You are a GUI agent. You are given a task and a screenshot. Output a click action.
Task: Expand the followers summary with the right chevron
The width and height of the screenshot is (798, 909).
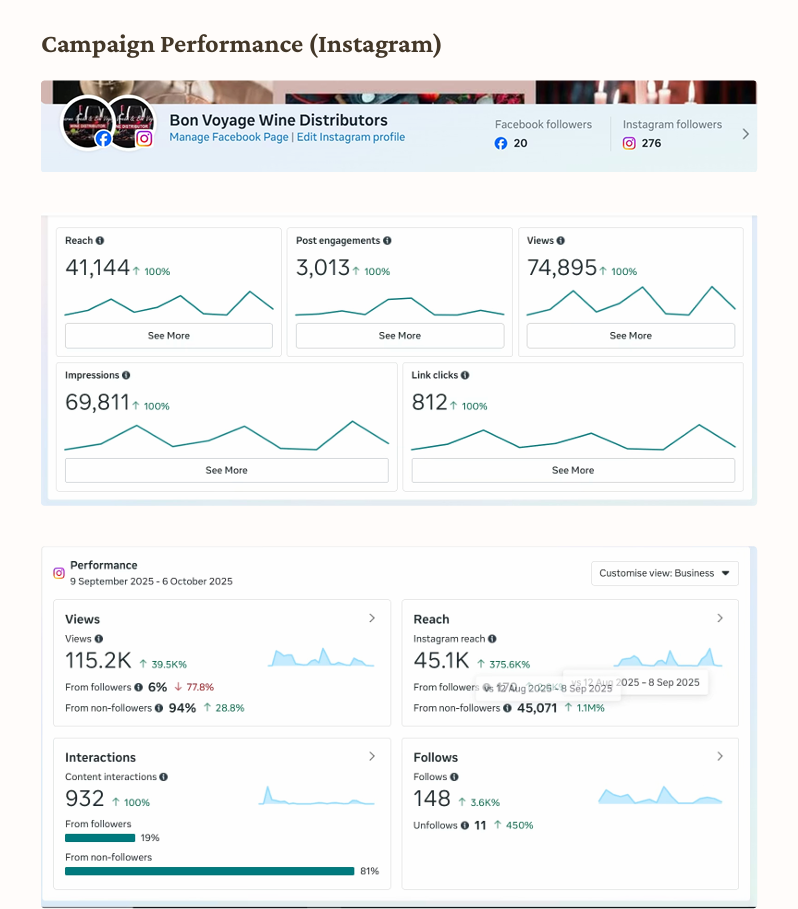[x=746, y=134]
